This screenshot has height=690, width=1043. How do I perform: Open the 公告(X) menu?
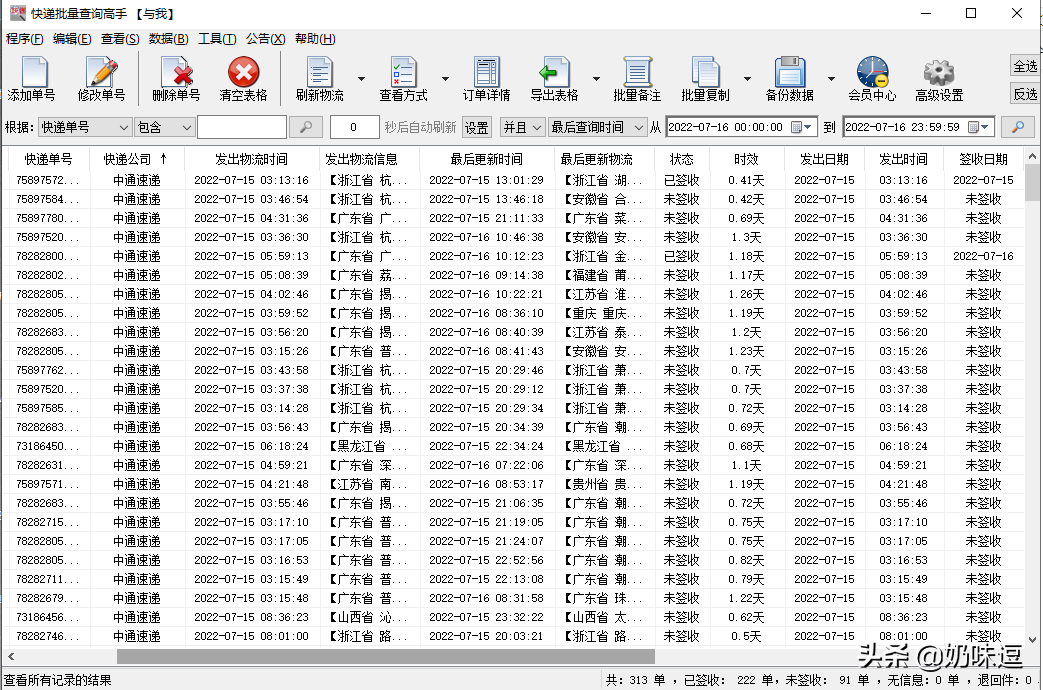coord(265,39)
